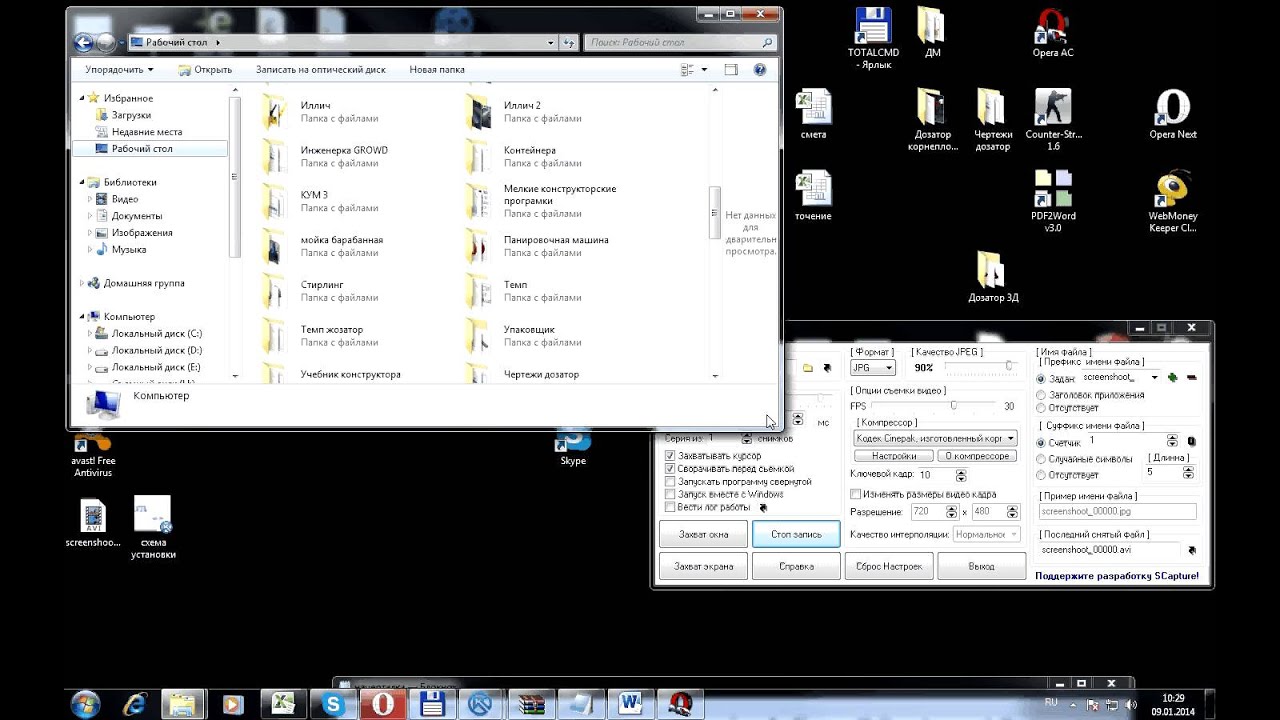
Task: Select the ДМ folder on desktop
Action: (932, 32)
